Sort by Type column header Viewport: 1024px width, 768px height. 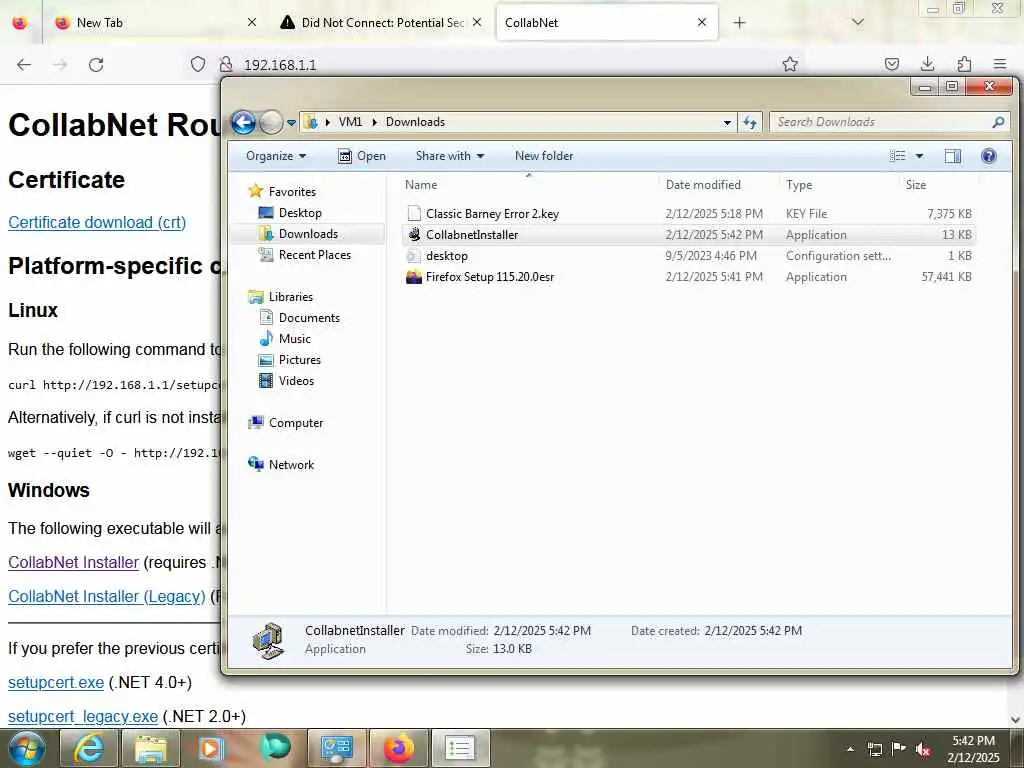(x=840, y=185)
